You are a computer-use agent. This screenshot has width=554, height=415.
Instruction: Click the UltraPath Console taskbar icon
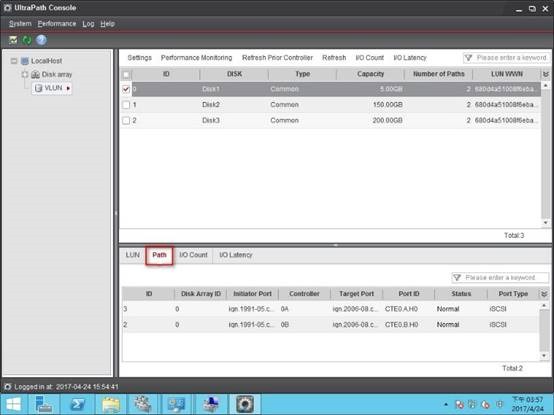pyautogui.click(x=245, y=404)
